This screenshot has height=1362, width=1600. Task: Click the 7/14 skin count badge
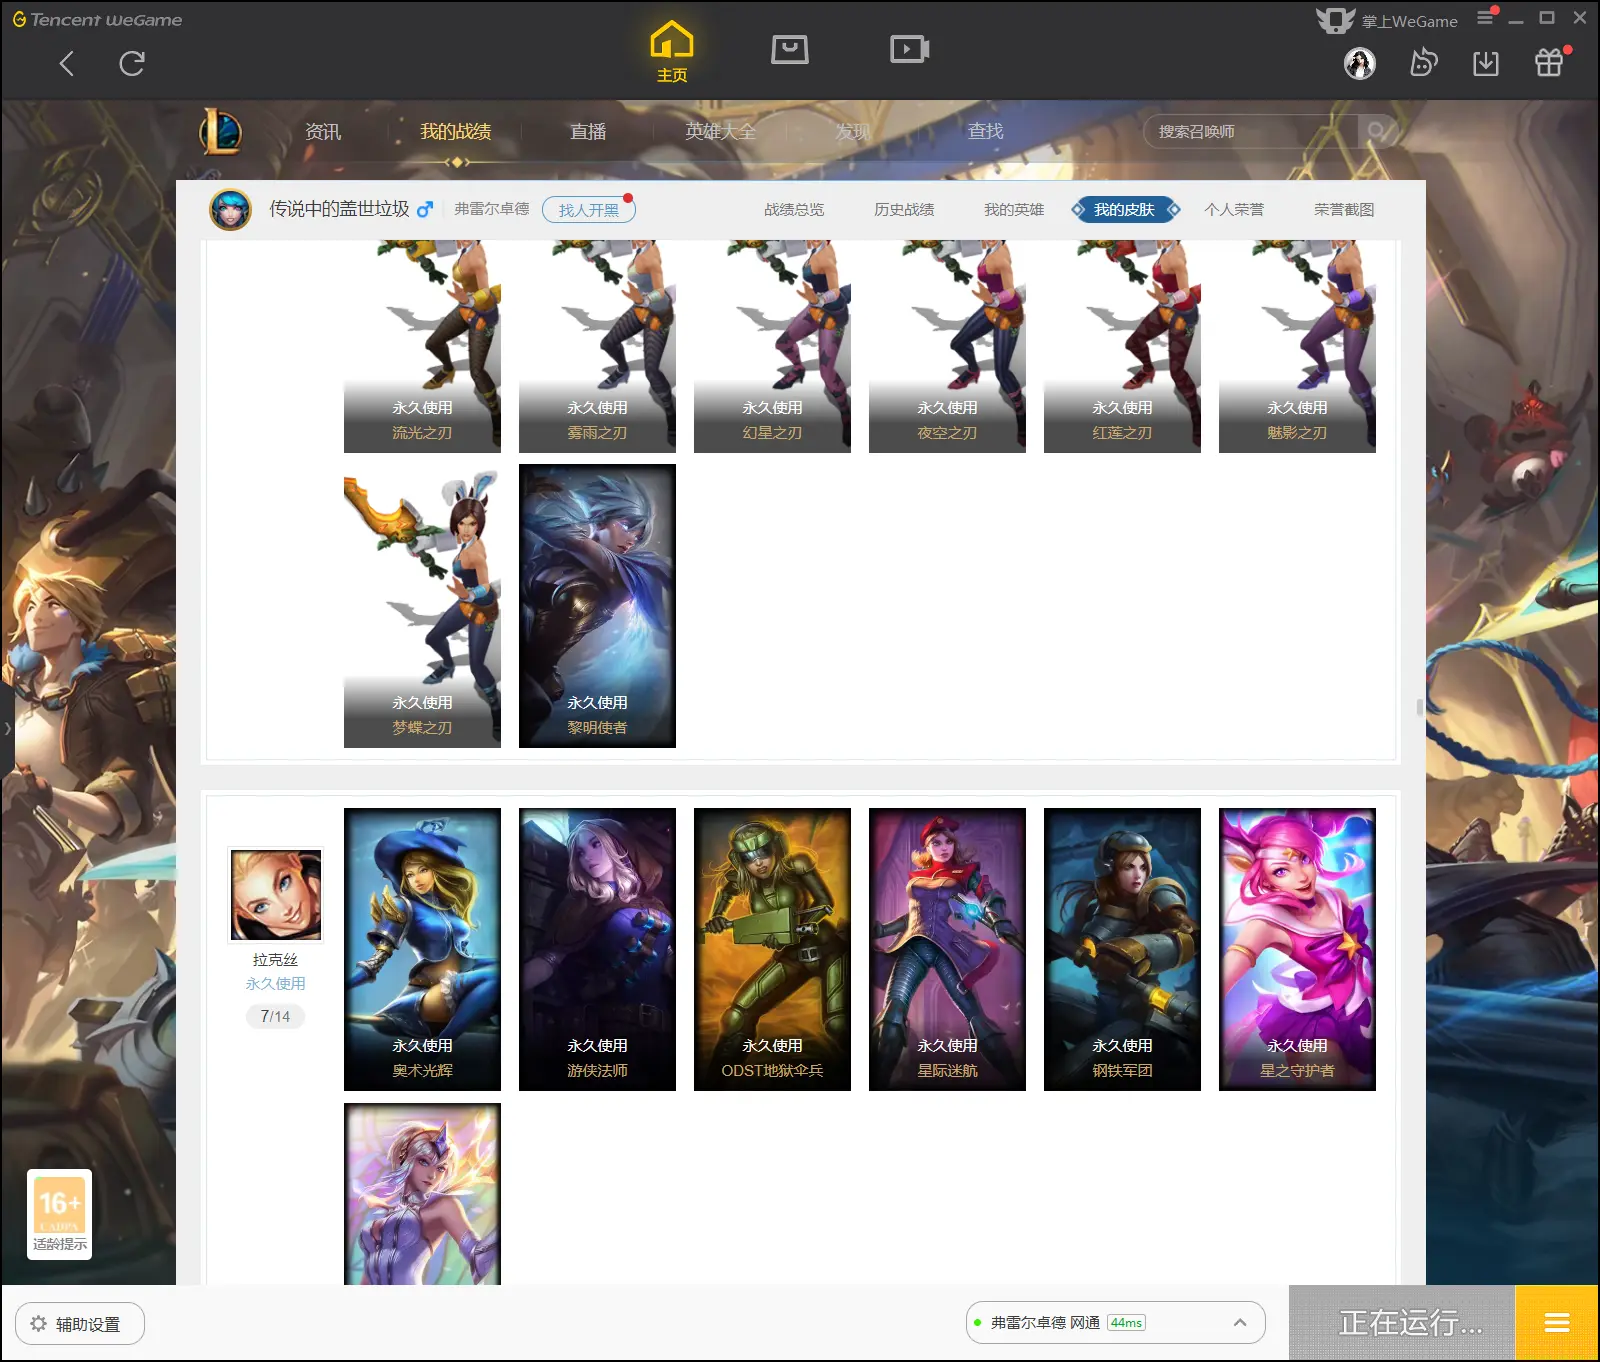pos(275,1016)
